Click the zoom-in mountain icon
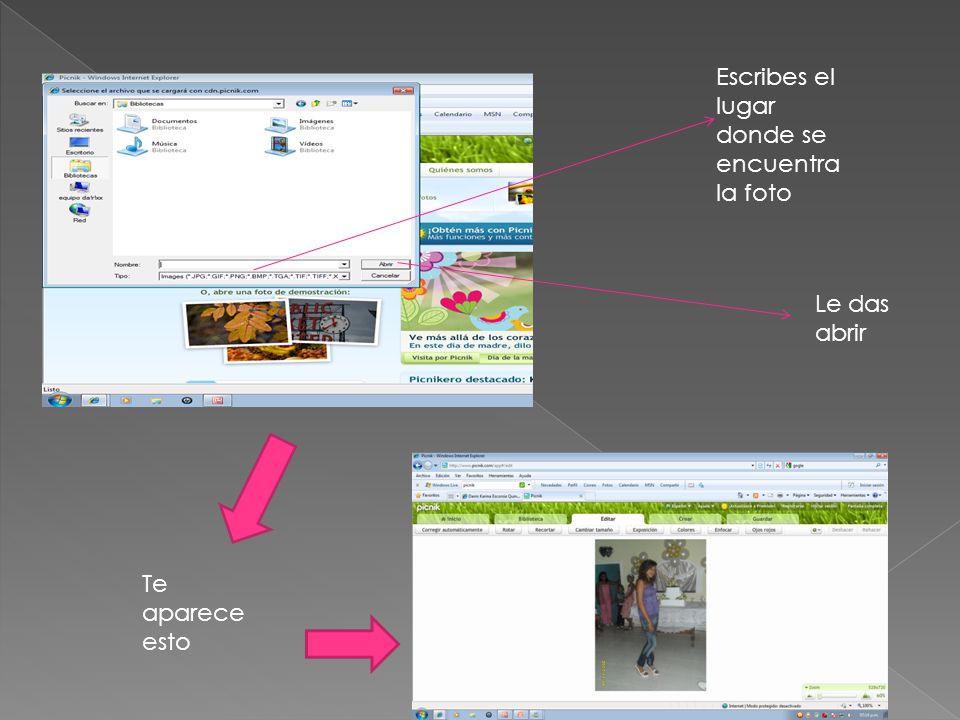 tap(866, 696)
